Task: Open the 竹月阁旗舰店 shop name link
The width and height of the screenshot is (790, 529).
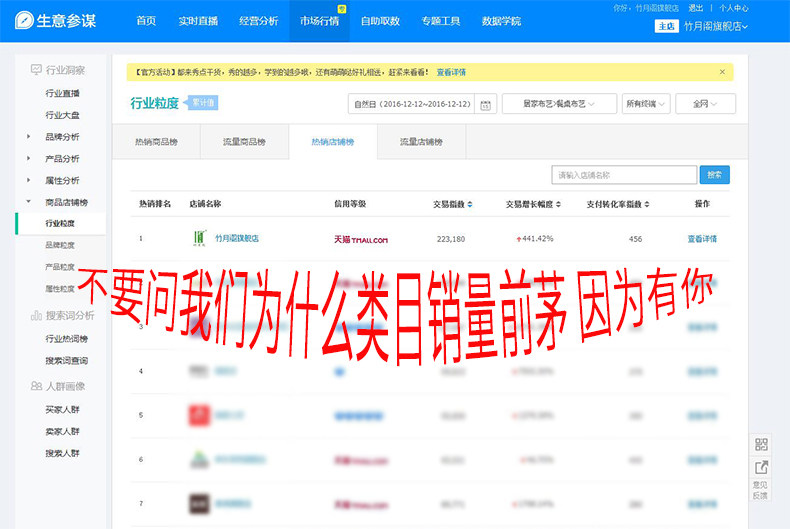Action: [x=237, y=238]
